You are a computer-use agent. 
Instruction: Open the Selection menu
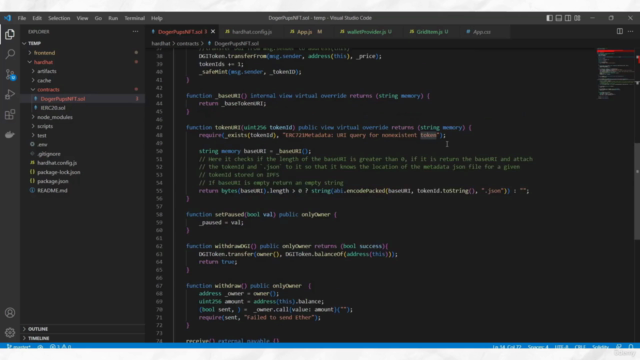point(59,18)
